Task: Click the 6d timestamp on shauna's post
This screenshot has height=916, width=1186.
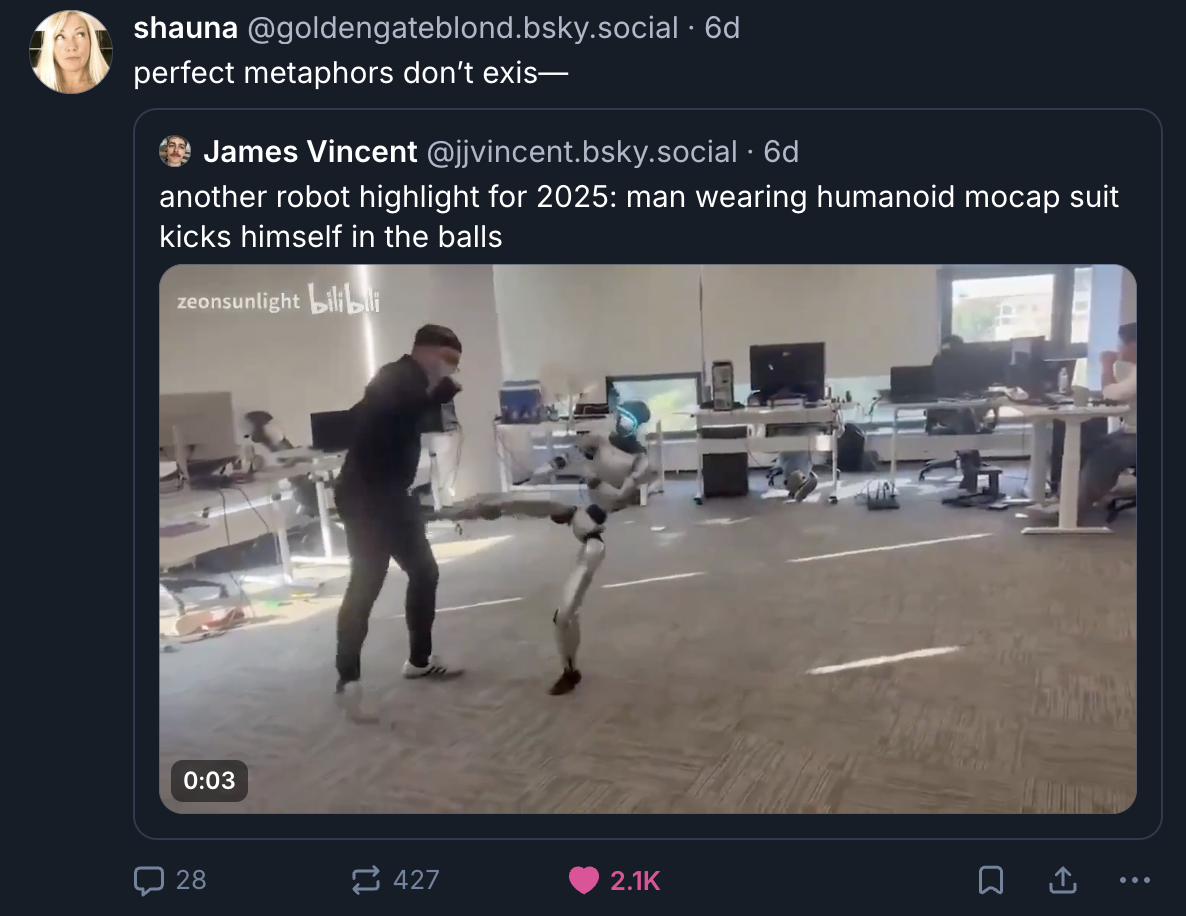Action: coord(722,28)
